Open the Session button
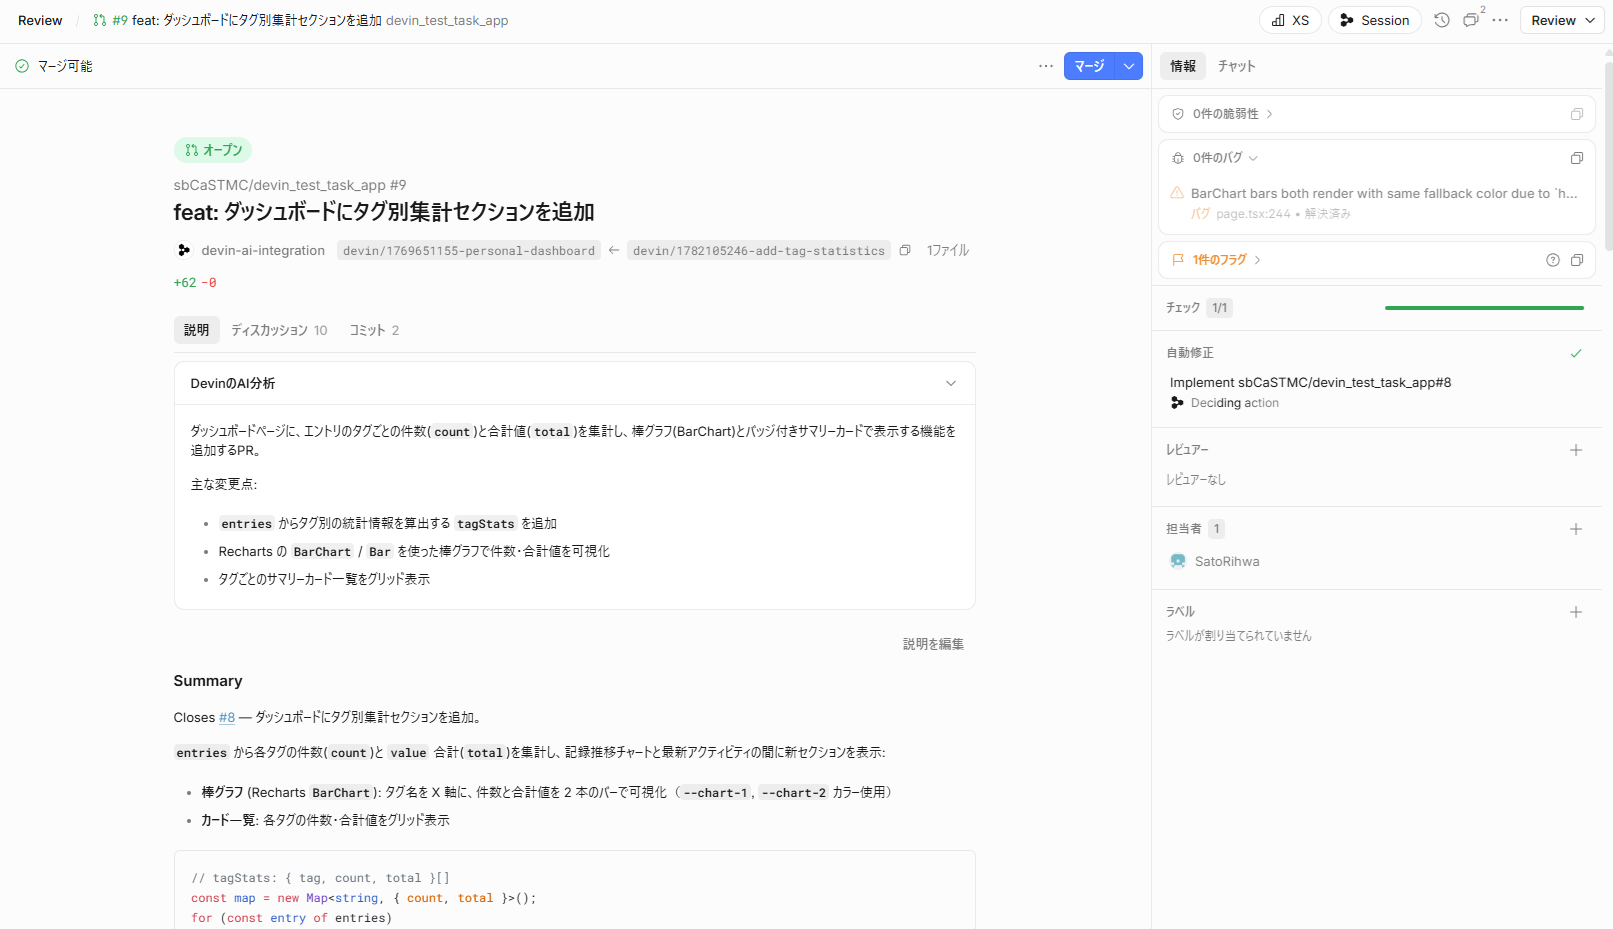1613x929 pixels. pos(1375,20)
